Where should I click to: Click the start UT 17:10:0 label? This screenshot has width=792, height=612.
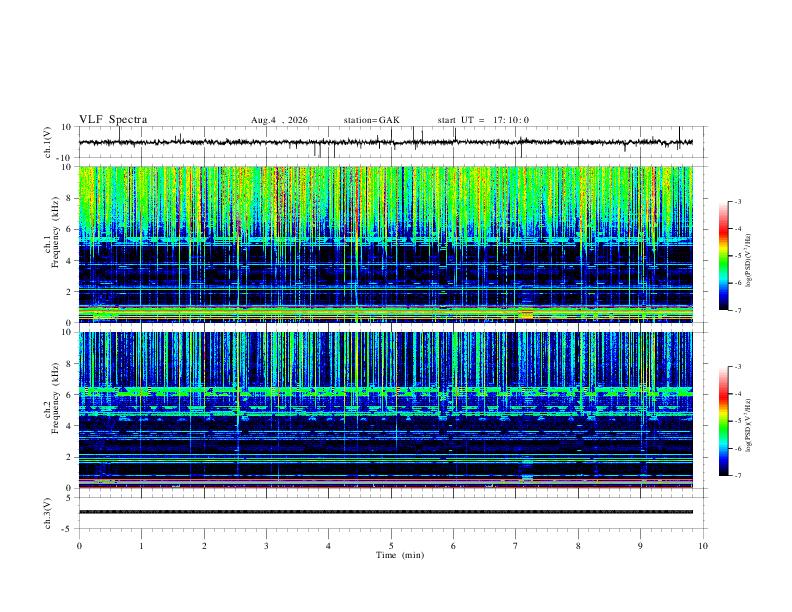click(x=483, y=120)
